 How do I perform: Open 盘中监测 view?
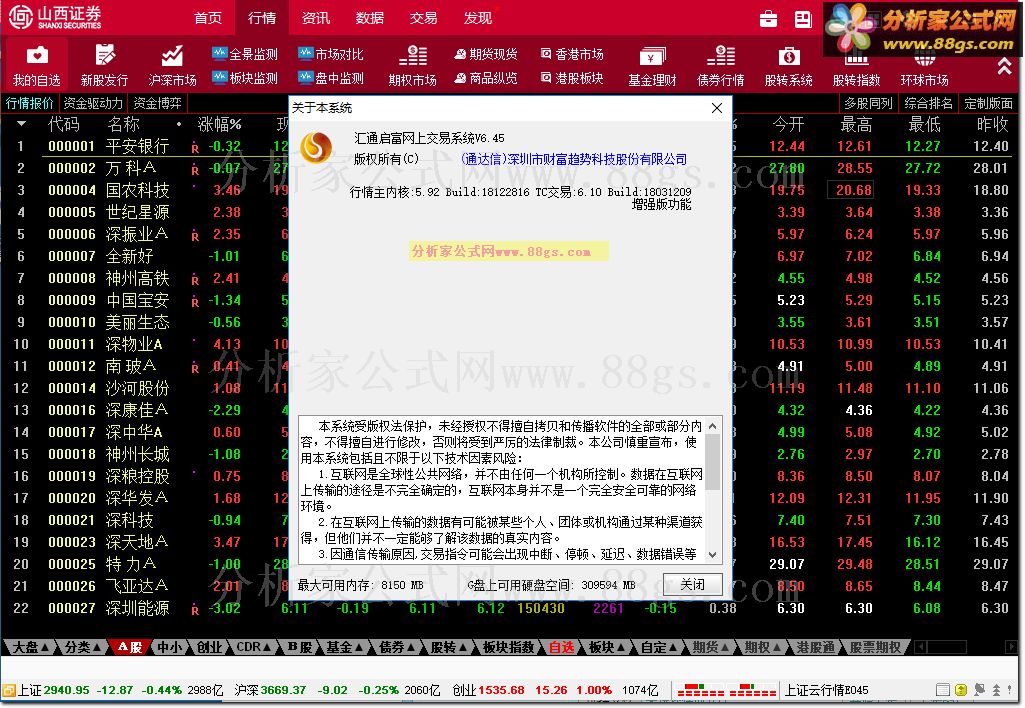(x=331, y=78)
